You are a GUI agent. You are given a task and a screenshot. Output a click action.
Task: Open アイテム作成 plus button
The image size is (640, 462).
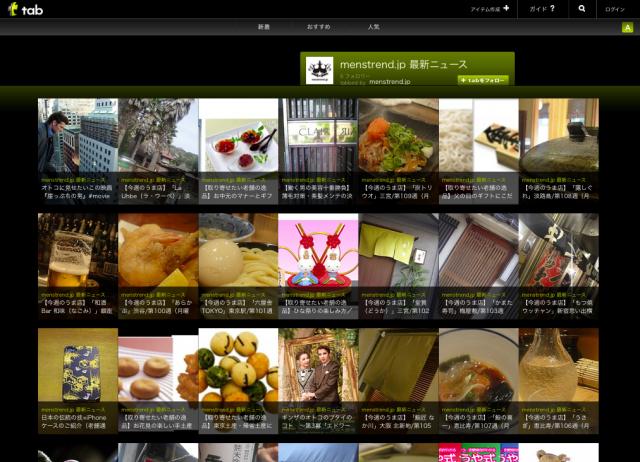click(490, 9)
